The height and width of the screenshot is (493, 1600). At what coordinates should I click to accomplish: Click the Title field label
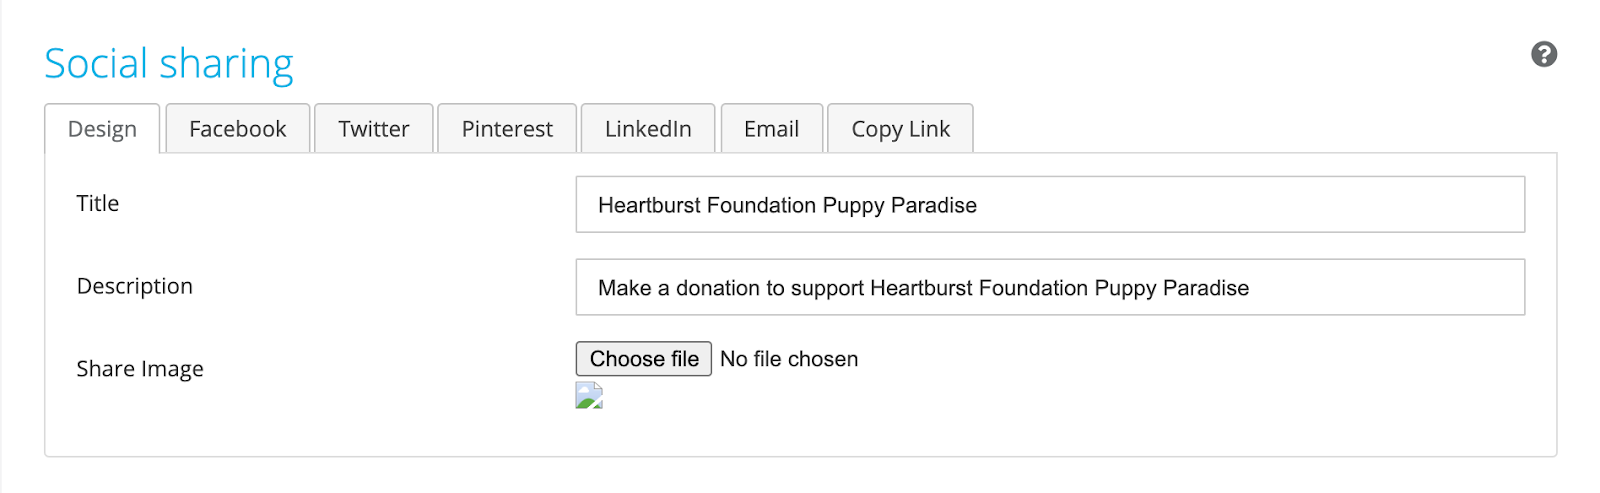[98, 204]
